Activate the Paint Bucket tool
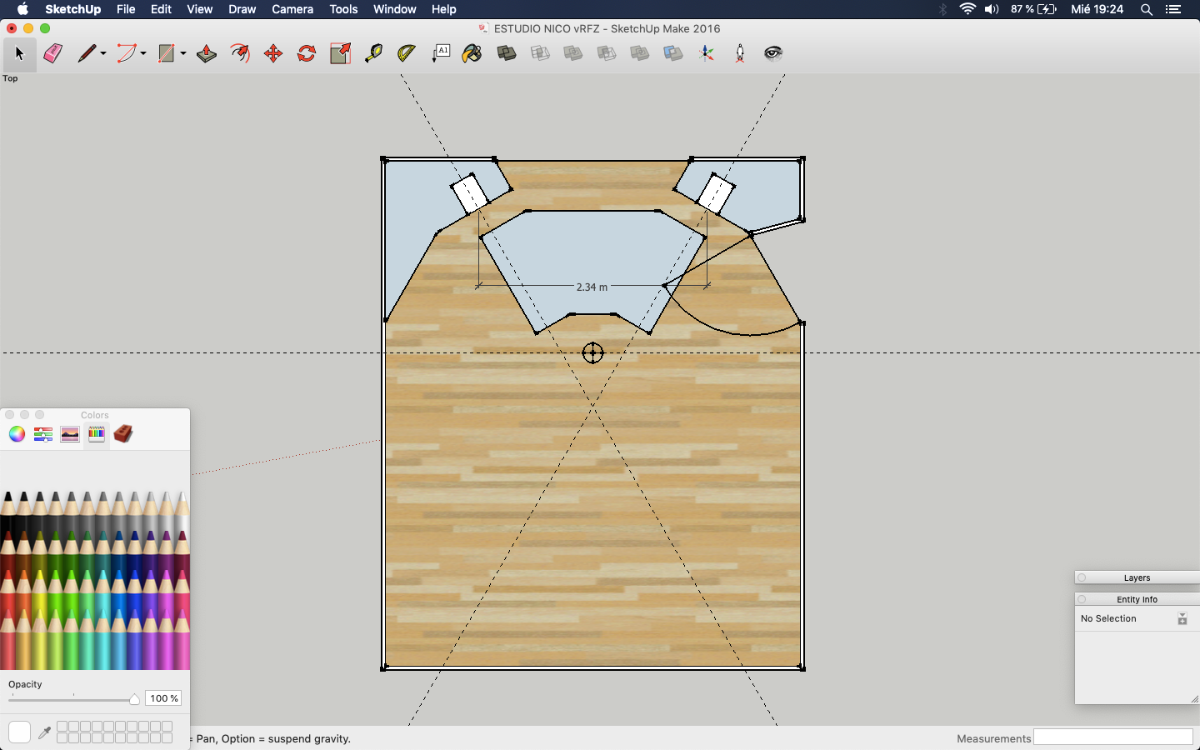Image resolution: width=1200 pixels, height=750 pixels. [472, 53]
